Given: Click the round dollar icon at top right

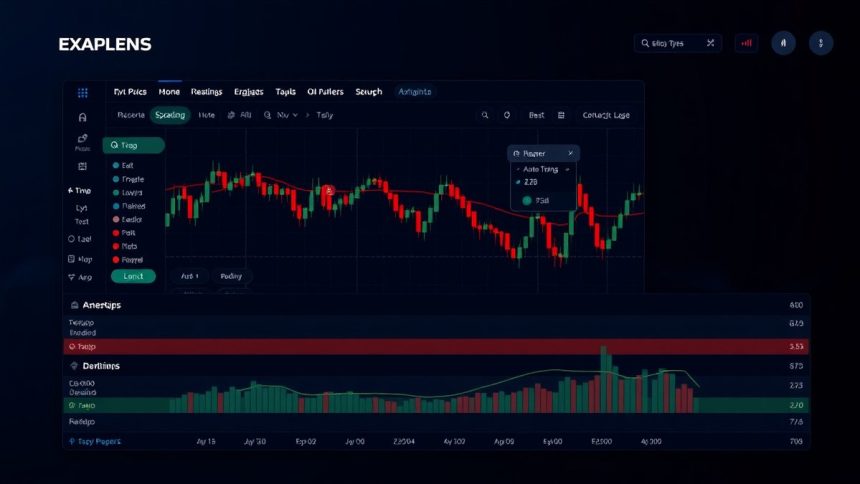Looking at the screenshot, I should point(820,43).
